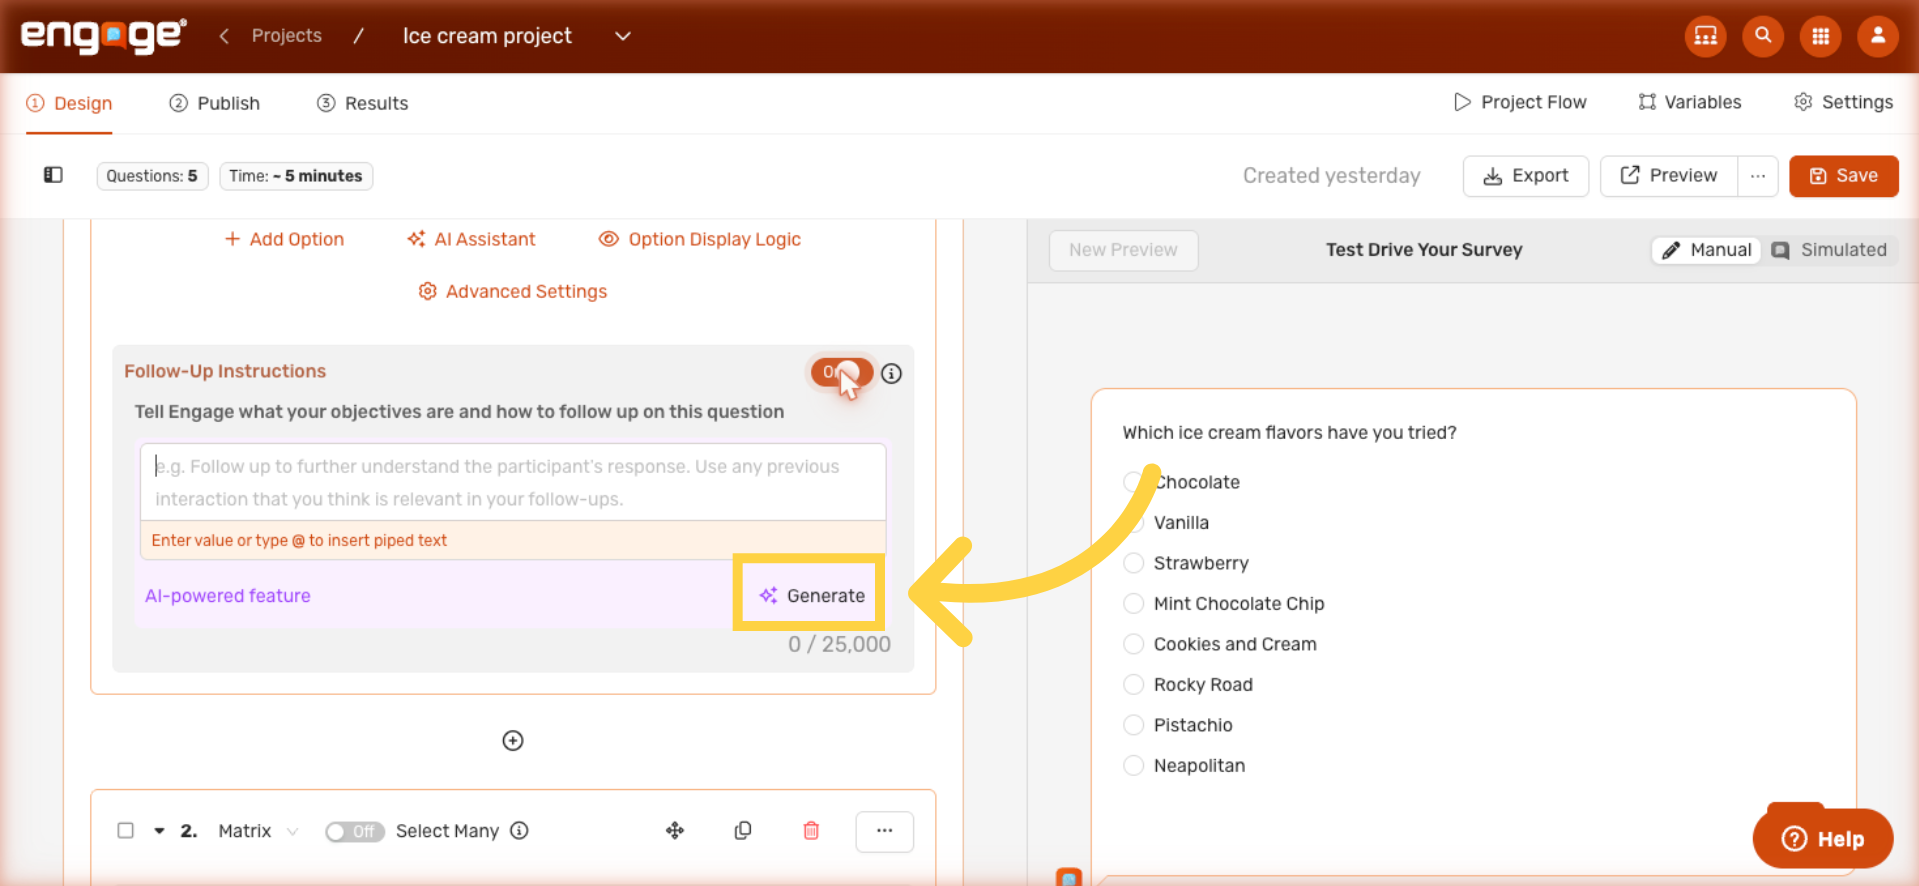The height and width of the screenshot is (886, 1919).
Task: Click into the follow-up instructions text field
Action: pyautogui.click(x=513, y=482)
